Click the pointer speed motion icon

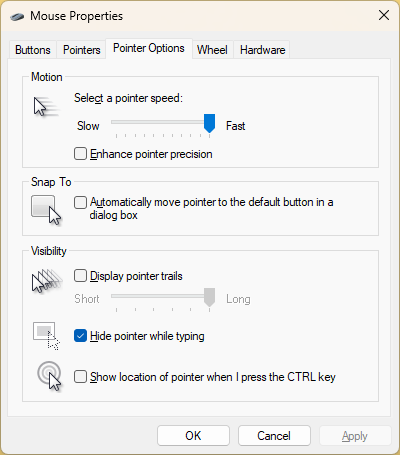pyautogui.click(x=46, y=107)
